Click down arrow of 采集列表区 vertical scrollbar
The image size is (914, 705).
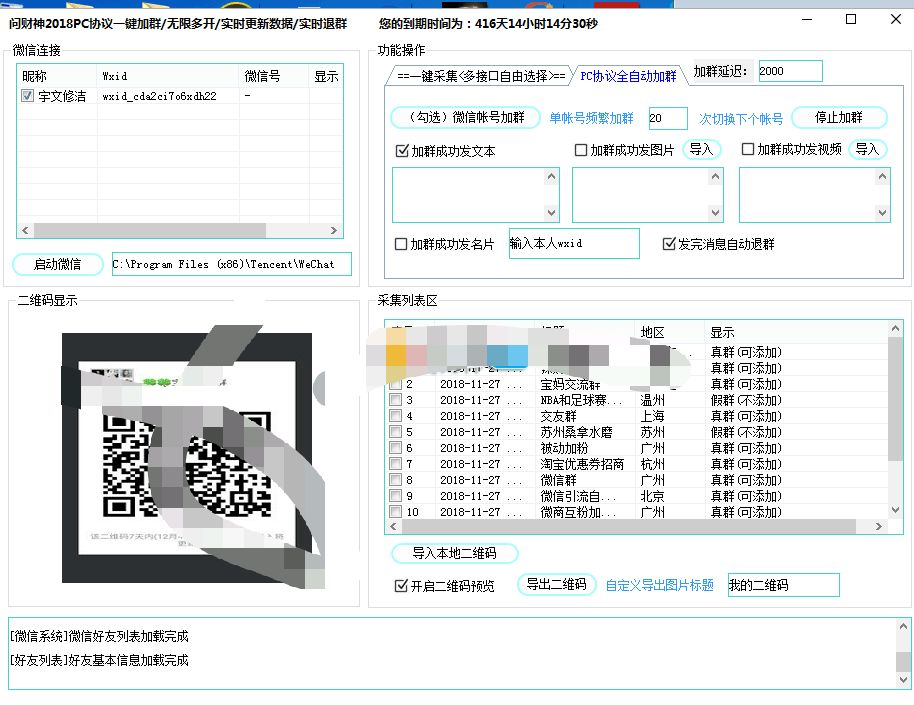[895, 510]
